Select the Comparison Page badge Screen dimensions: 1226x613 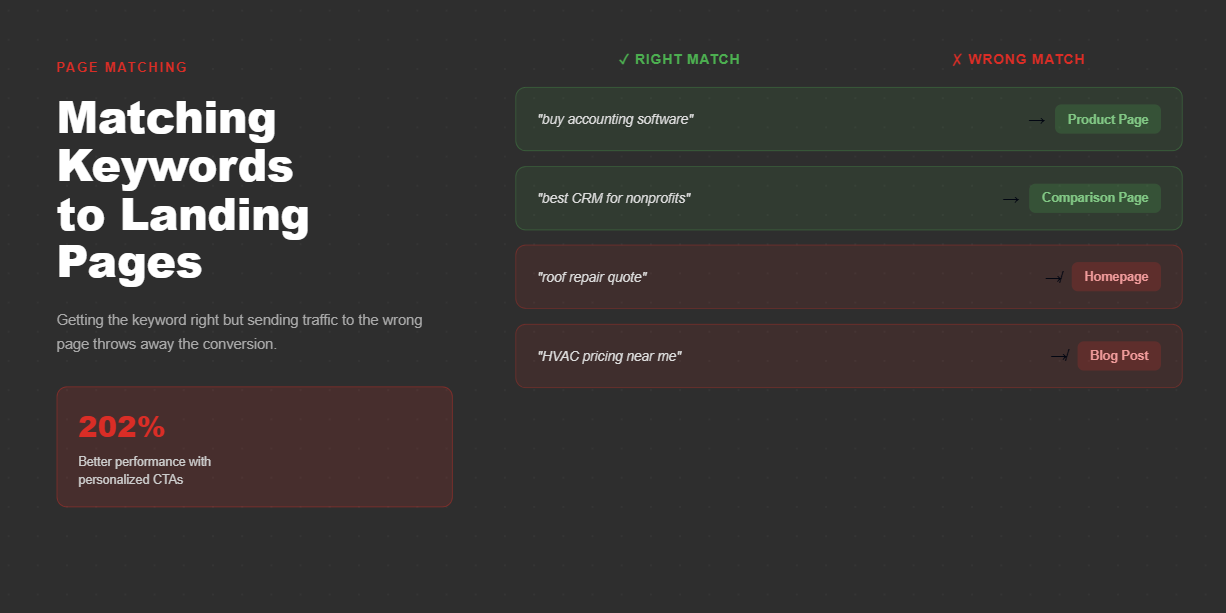point(1095,198)
